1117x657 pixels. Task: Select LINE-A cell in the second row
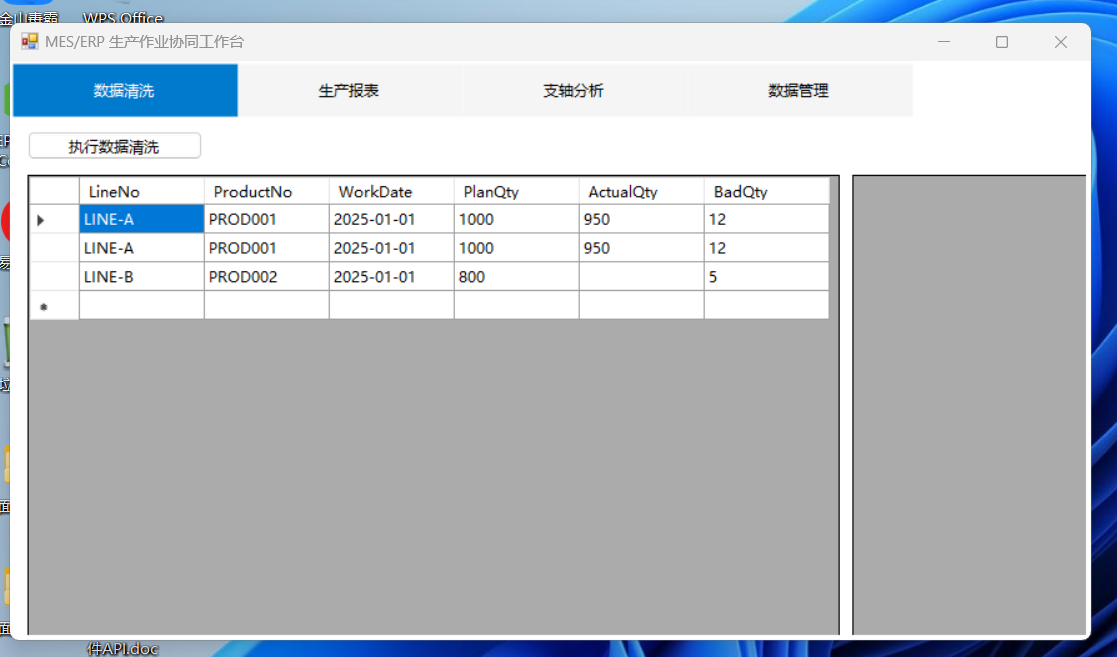pos(142,248)
